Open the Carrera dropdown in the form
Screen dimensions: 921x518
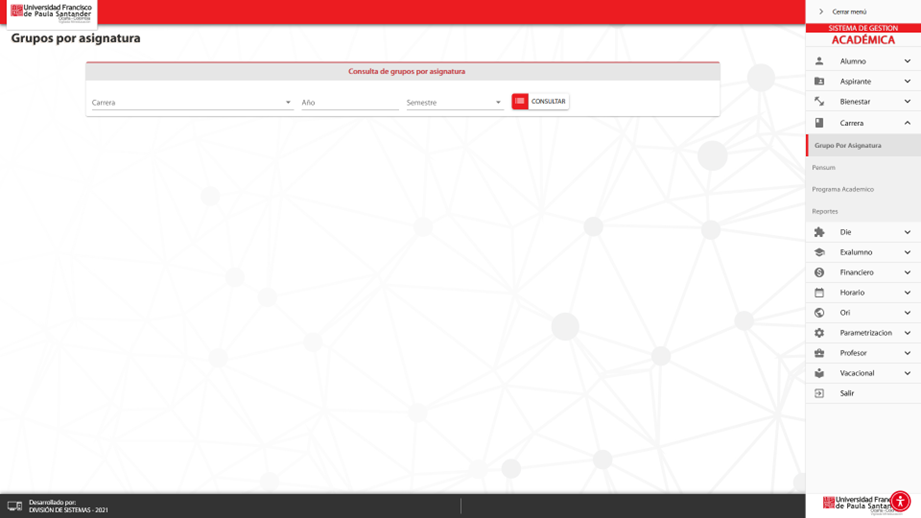190,102
